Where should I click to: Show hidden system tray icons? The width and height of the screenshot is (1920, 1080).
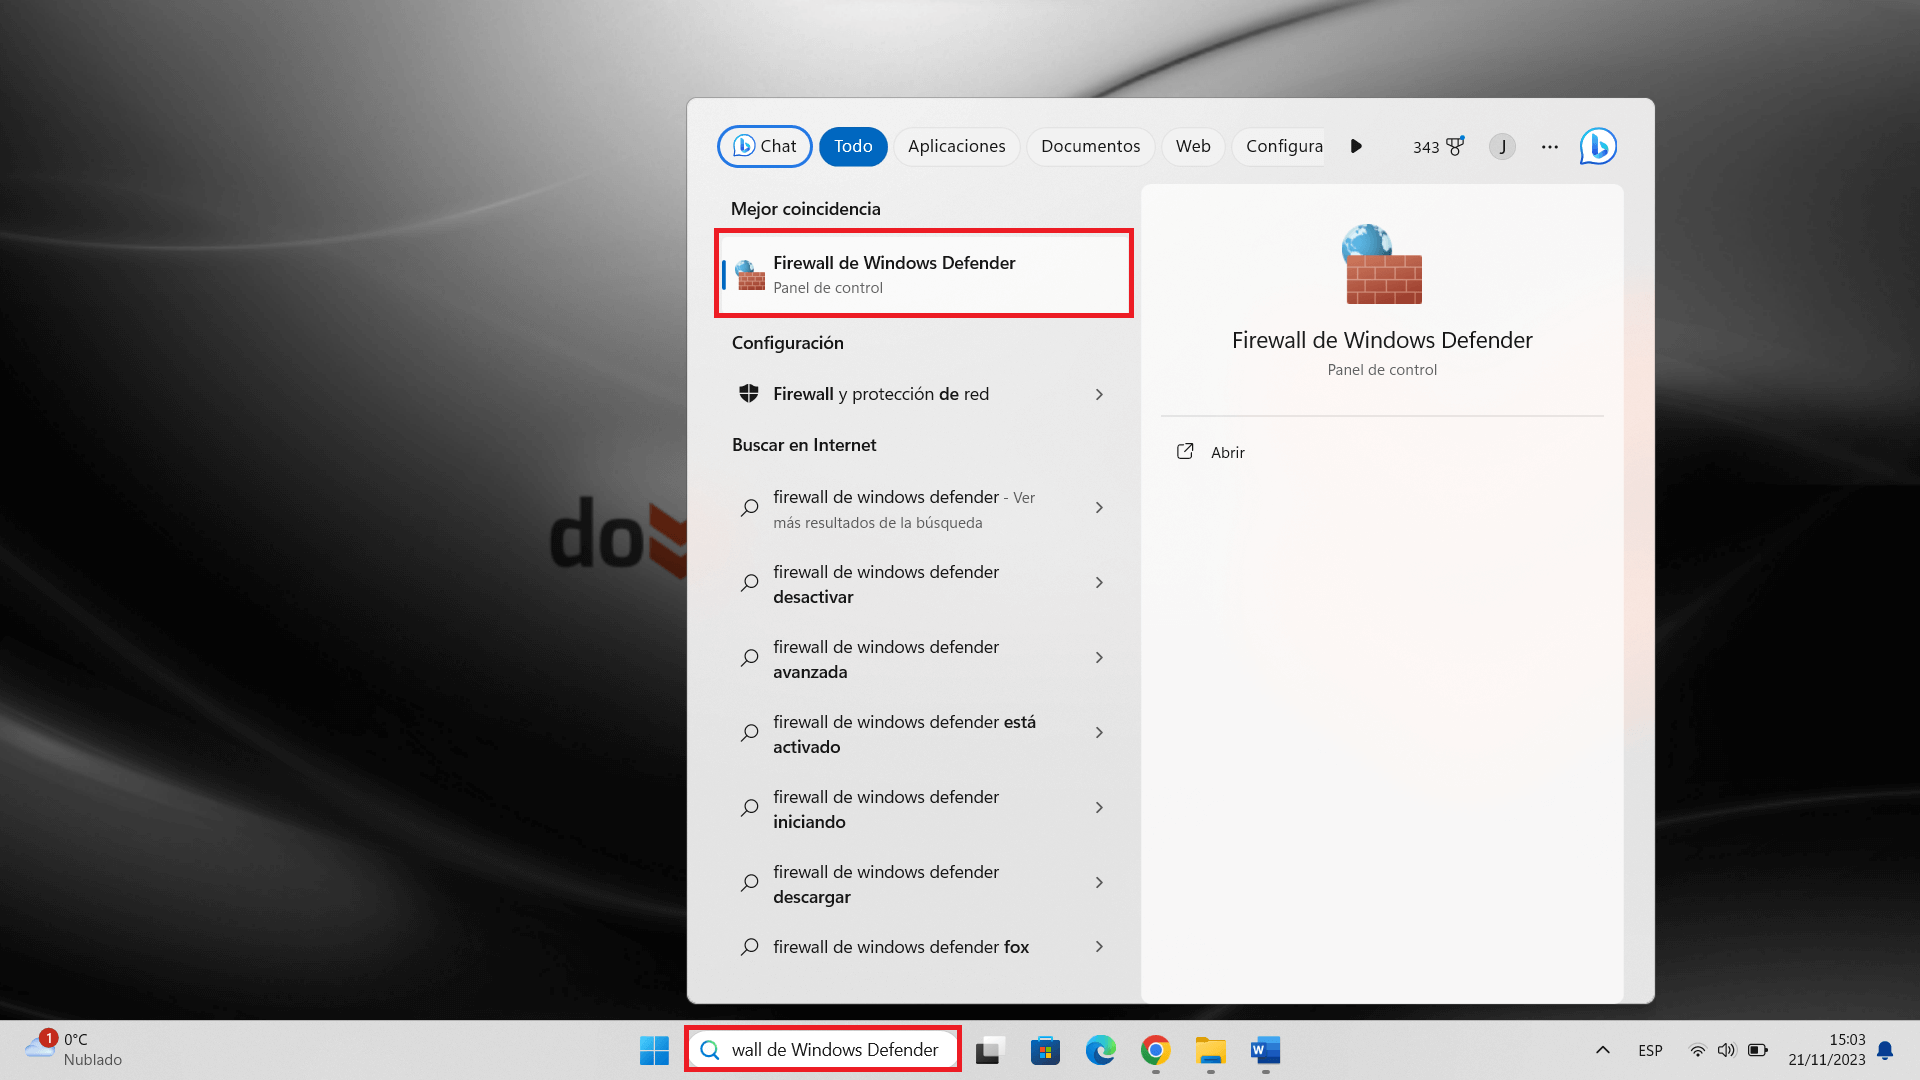tap(1602, 1050)
